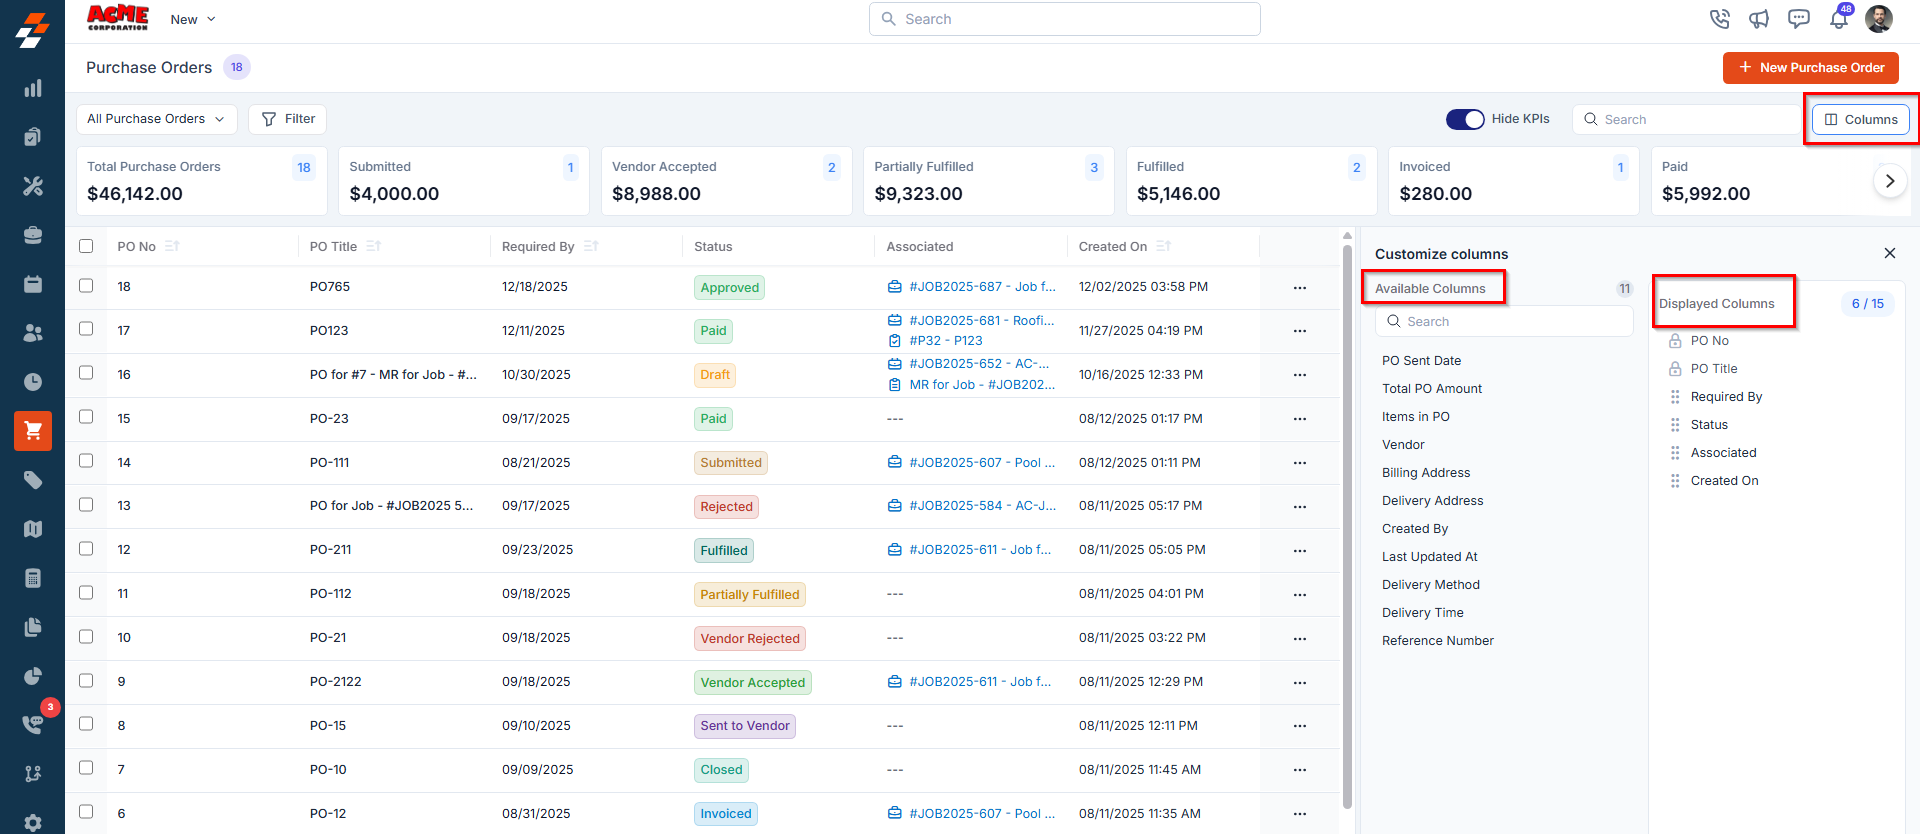
Task: Open the calculator icon in sidebar
Action: coord(33,578)
